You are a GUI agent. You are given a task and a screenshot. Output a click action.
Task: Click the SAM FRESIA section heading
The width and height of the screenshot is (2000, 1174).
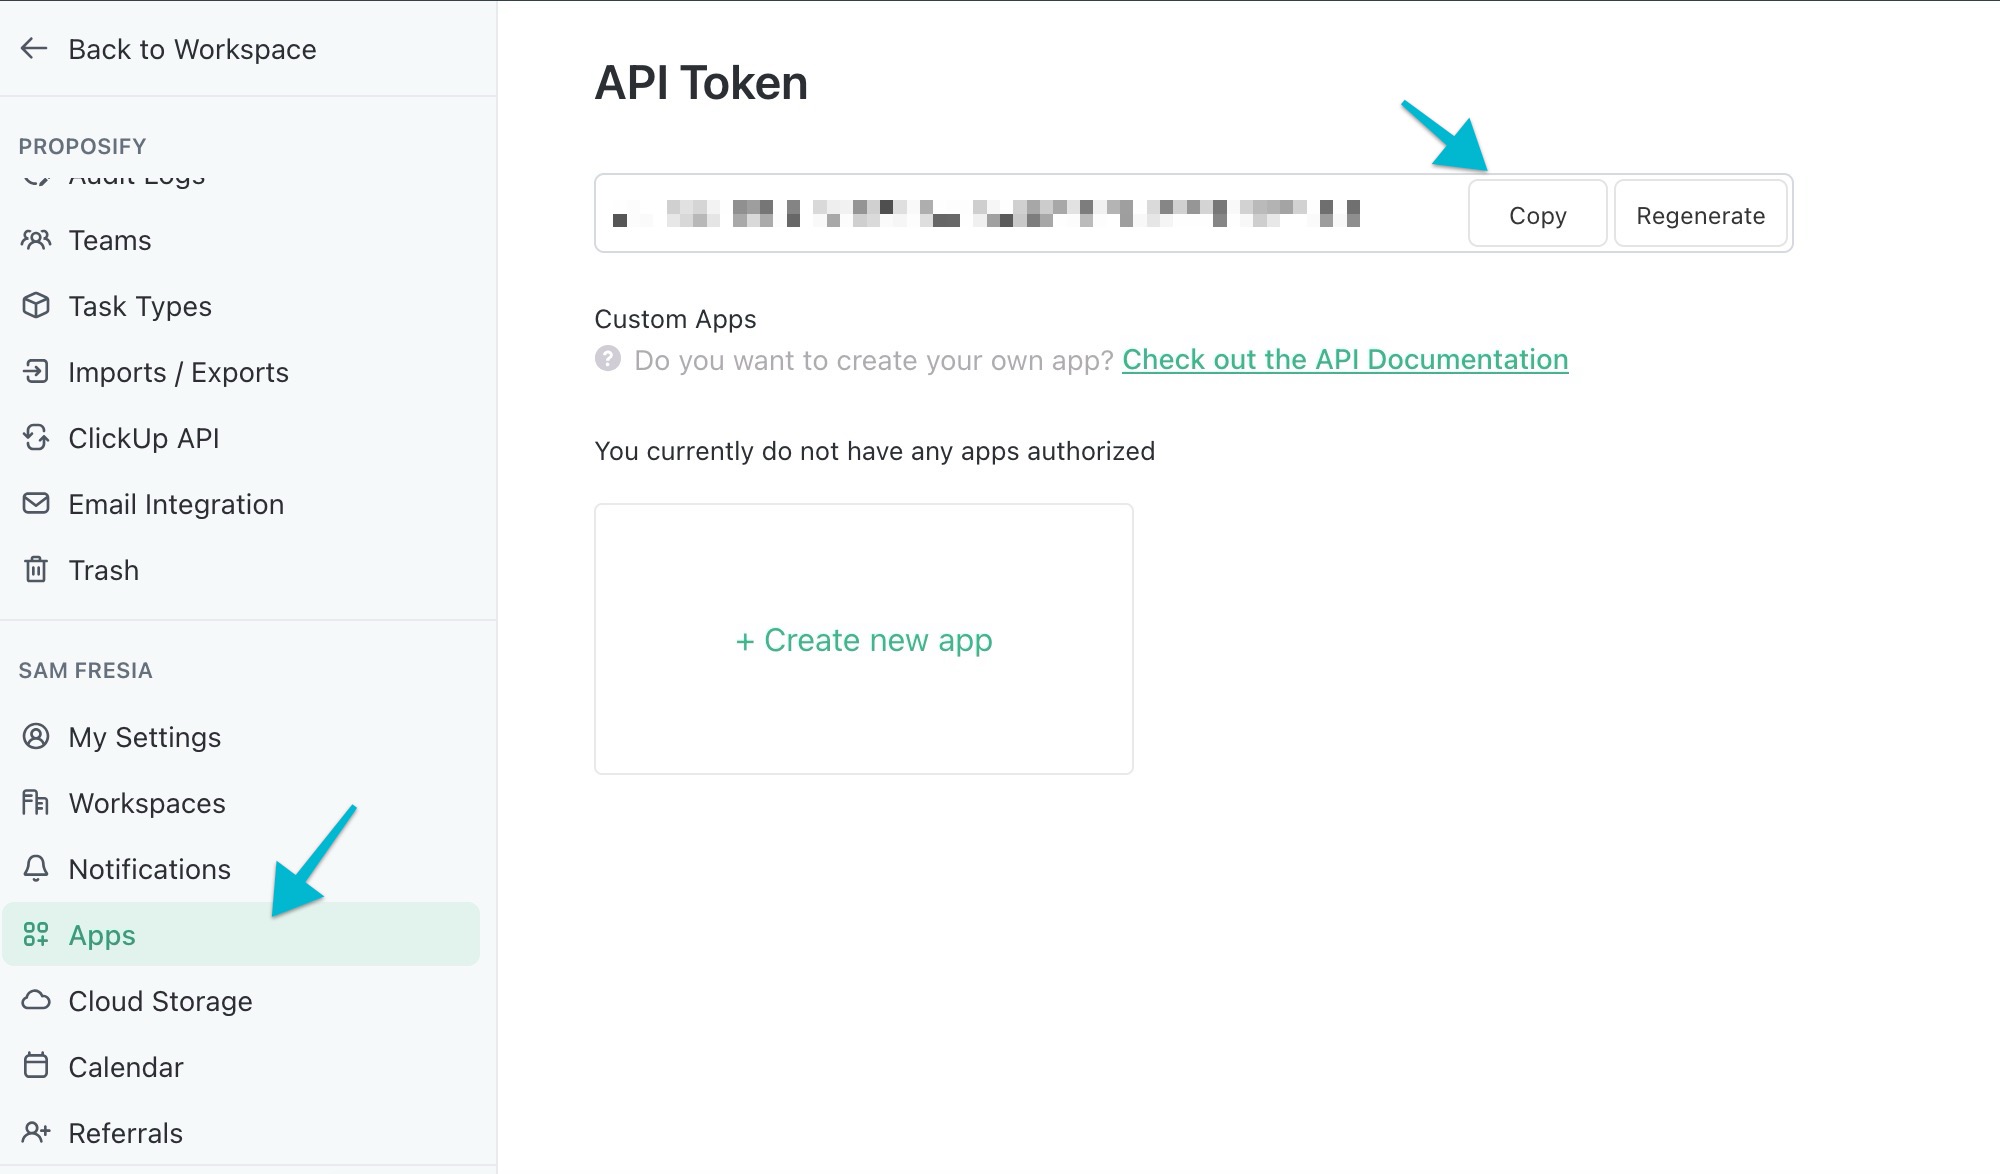(x=86, y=671)
